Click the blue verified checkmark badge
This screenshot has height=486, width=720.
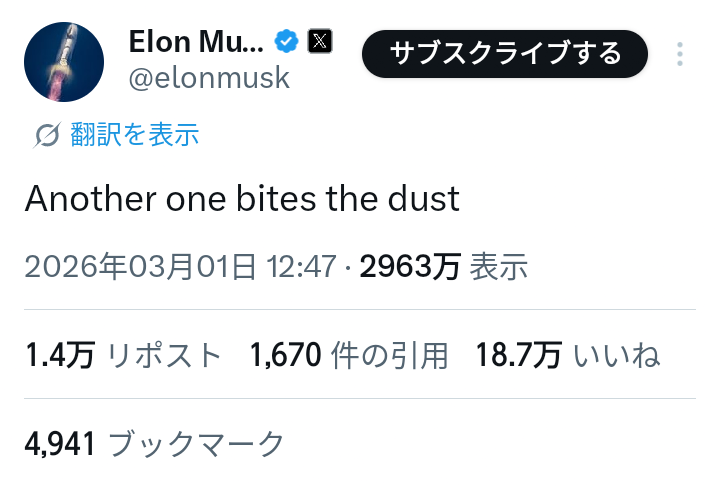click(287, 42)
